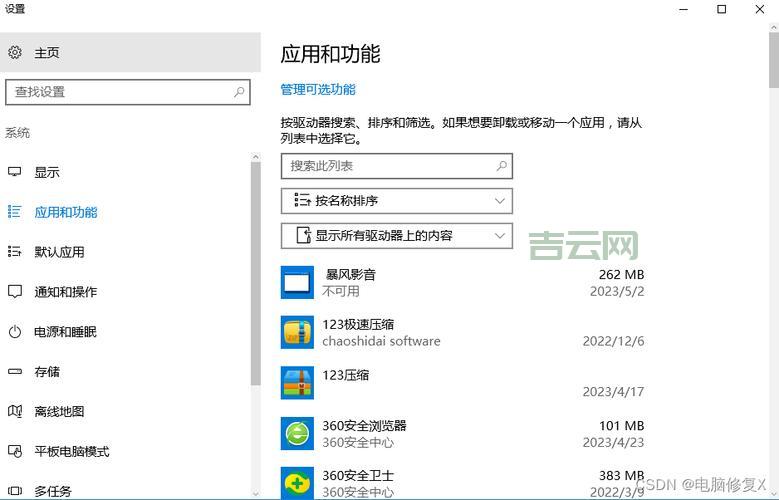Viewport: 779px width, 500px height.
Task: Click the 平板电脑模式 tablet icon
Action: [15, 451]
